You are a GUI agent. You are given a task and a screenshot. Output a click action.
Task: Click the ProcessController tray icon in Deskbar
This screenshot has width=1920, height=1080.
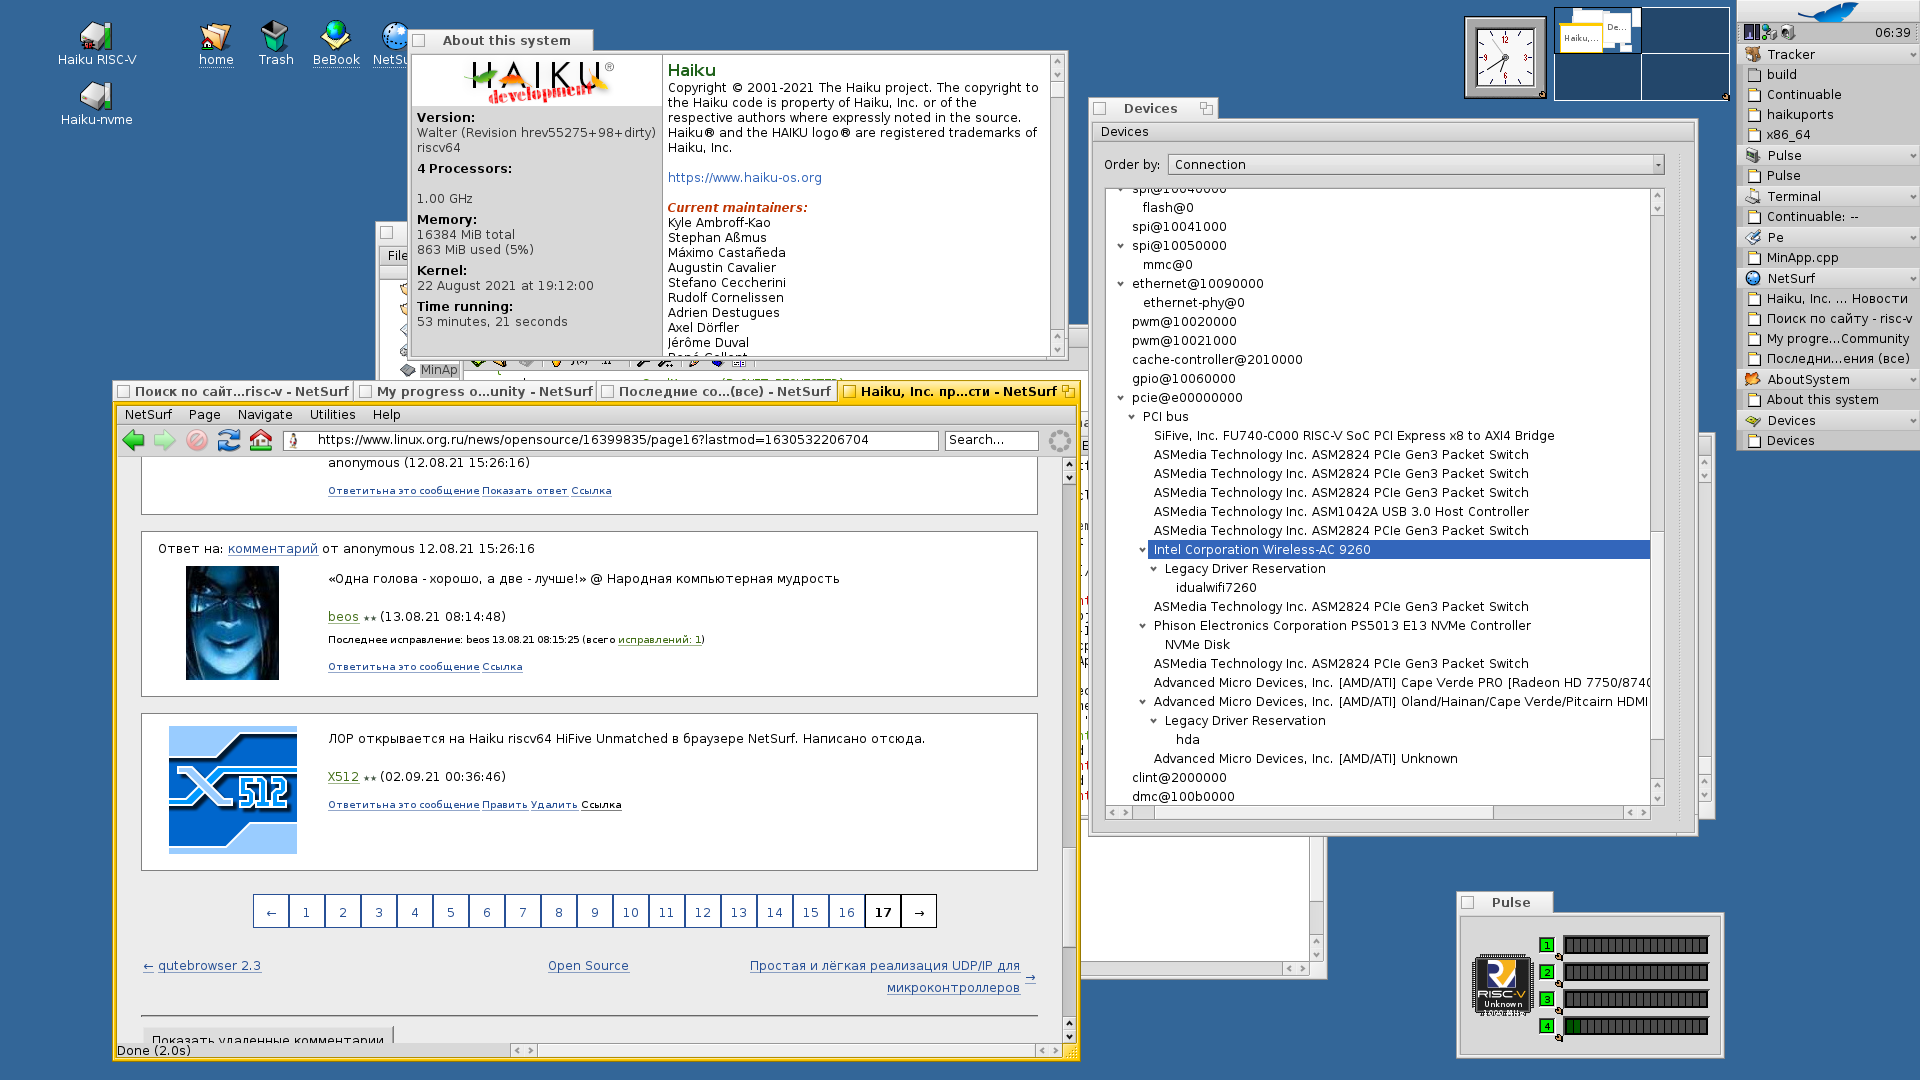click(1751, 33)
